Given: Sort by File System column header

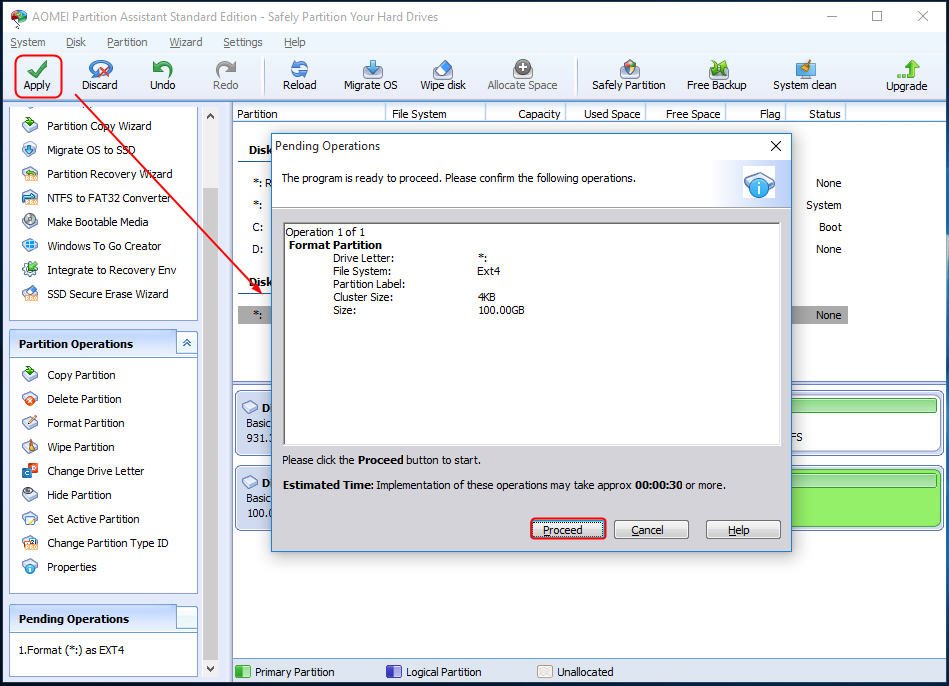Looking at the screenshot, I should (x=435, y=114).
